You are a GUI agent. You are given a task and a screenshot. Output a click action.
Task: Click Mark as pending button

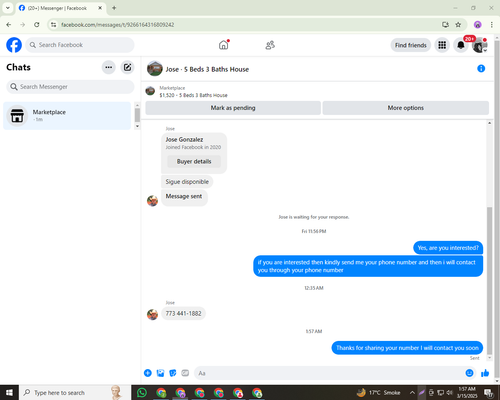coord(233,108)
